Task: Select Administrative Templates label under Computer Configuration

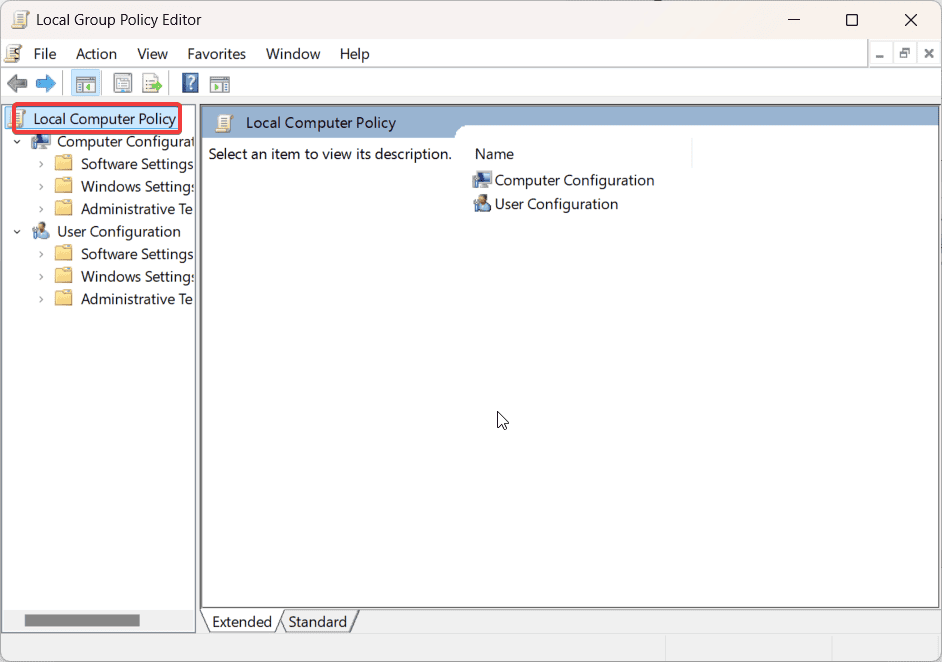Action: [x=137, y=209]
